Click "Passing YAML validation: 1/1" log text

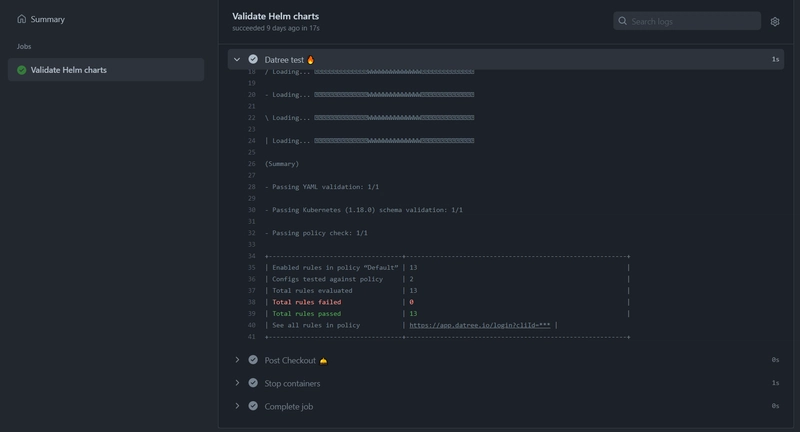326,187
